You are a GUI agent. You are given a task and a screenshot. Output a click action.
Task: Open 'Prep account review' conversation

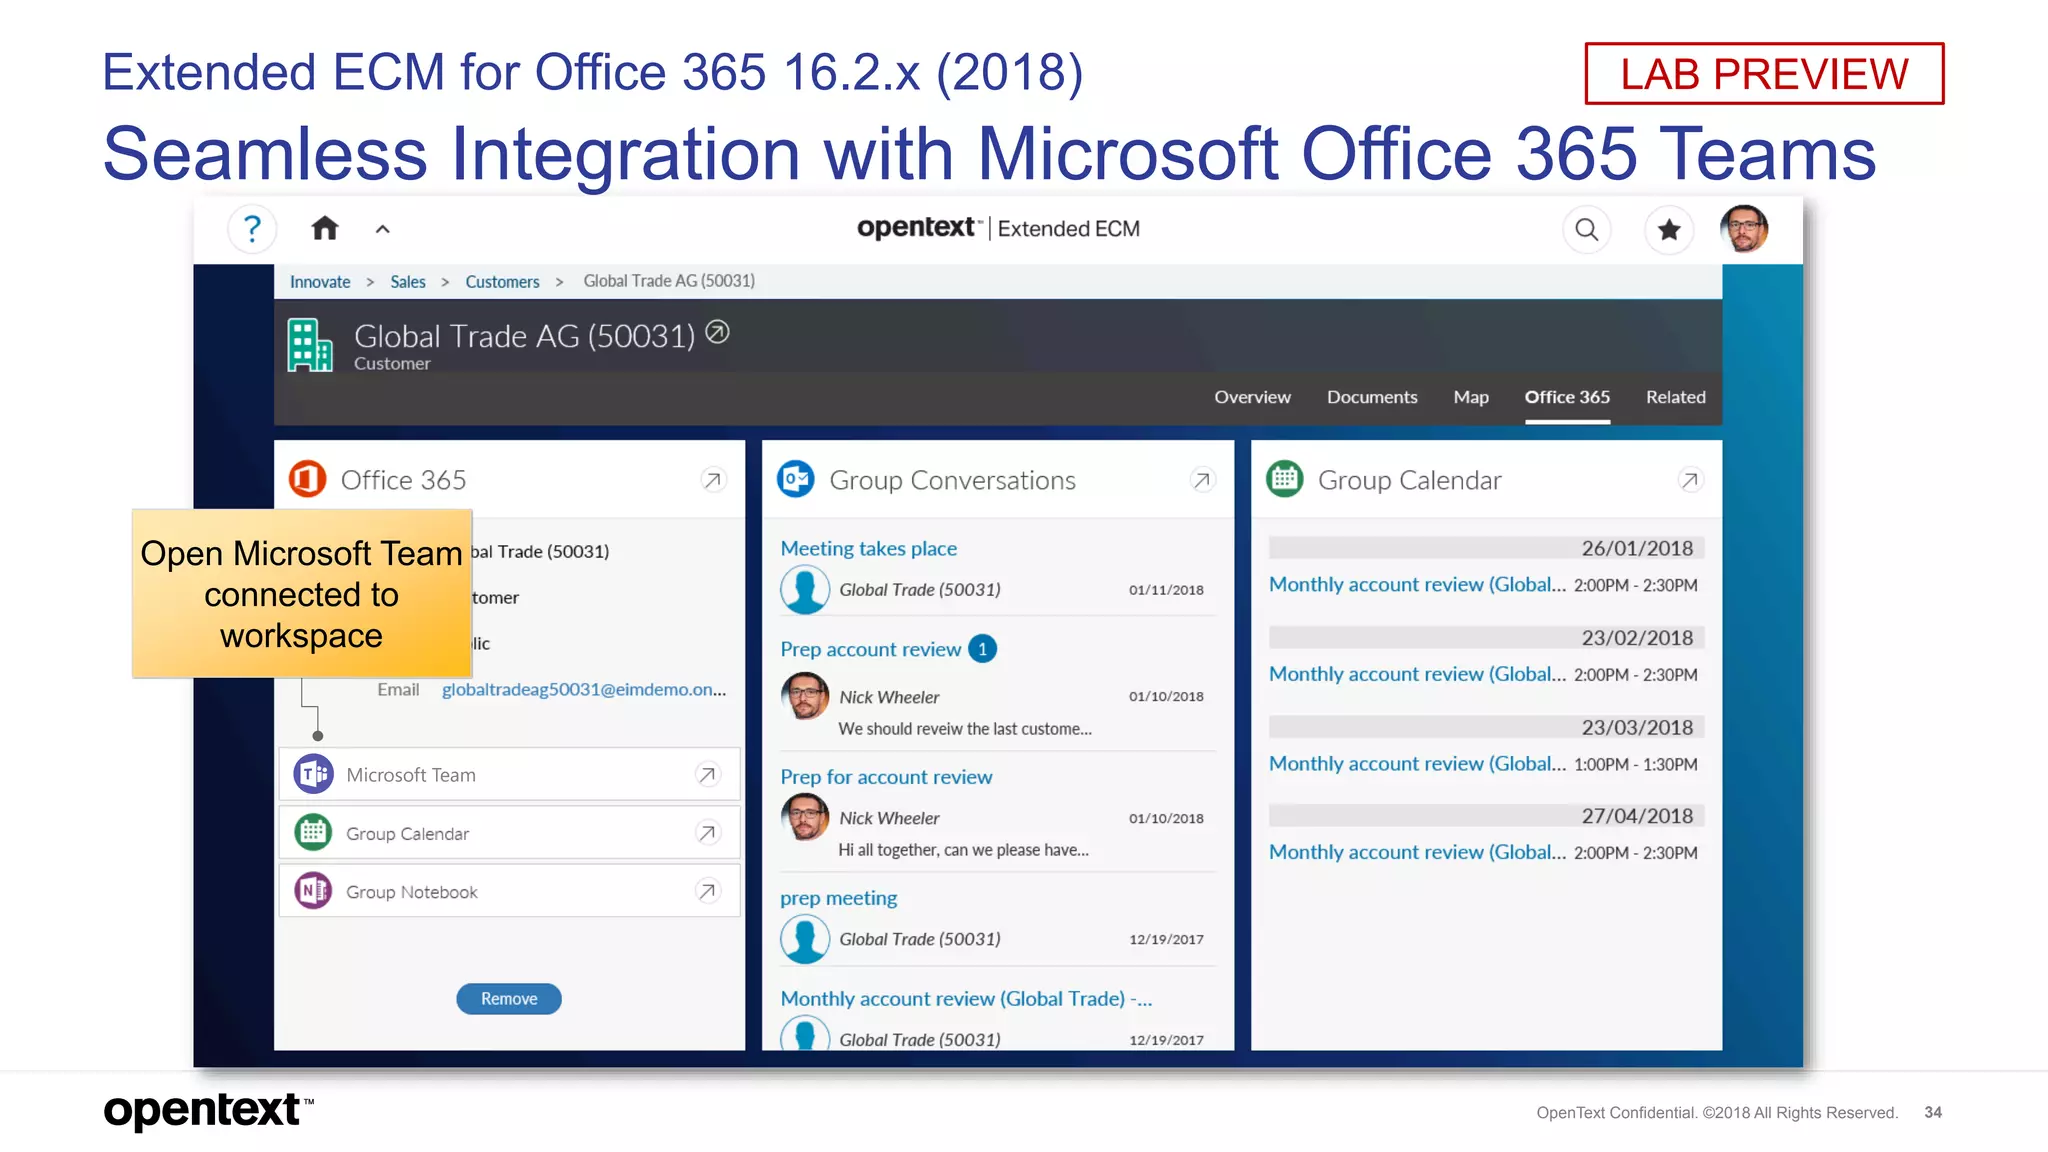point(871,649)
